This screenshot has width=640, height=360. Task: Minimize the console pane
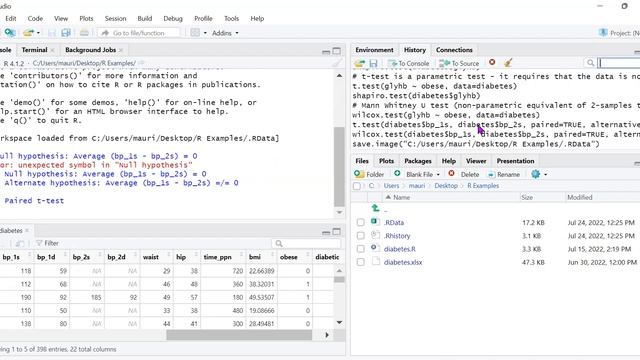click(x=326, y=52)
